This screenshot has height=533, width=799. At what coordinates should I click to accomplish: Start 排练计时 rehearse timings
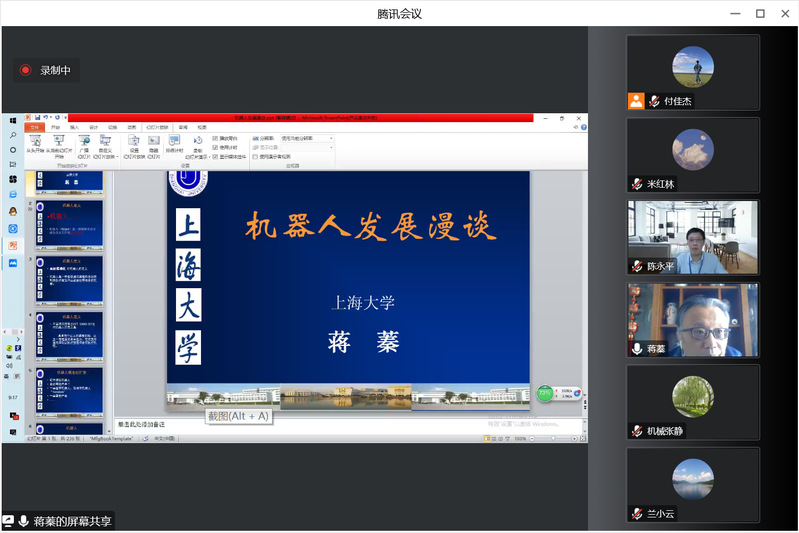coord(175,142)
